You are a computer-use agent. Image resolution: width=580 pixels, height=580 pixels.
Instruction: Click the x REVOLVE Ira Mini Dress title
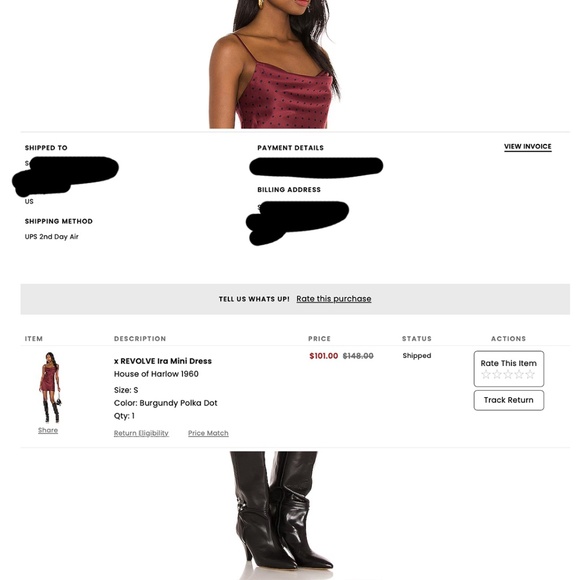pos(163,361)
